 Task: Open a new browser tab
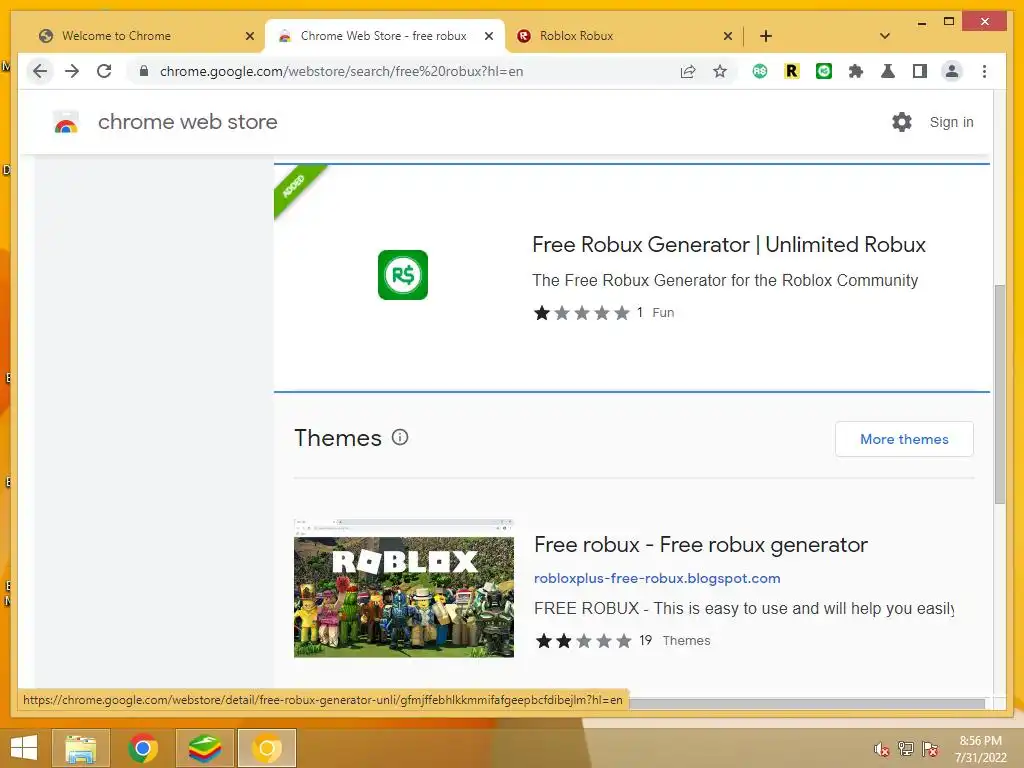(x=766, y=36)
